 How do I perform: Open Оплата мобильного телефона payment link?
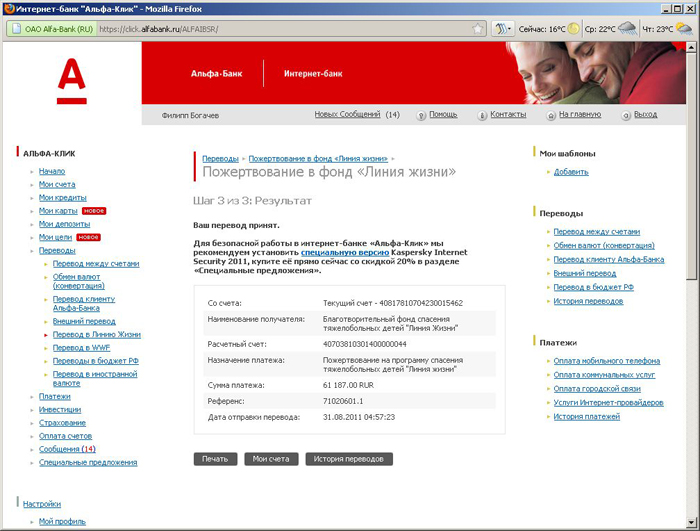click(606, 360)
